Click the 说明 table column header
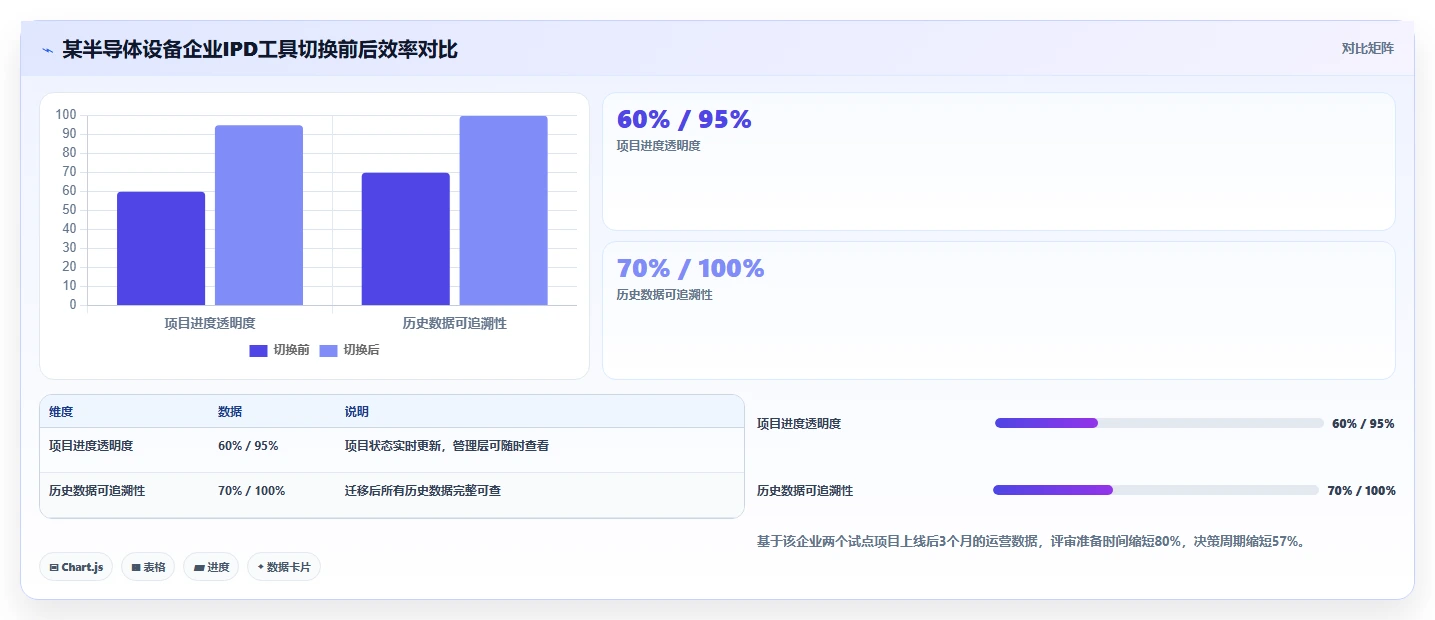This screenshot has width=1435, height=620. tap(357, 412)
